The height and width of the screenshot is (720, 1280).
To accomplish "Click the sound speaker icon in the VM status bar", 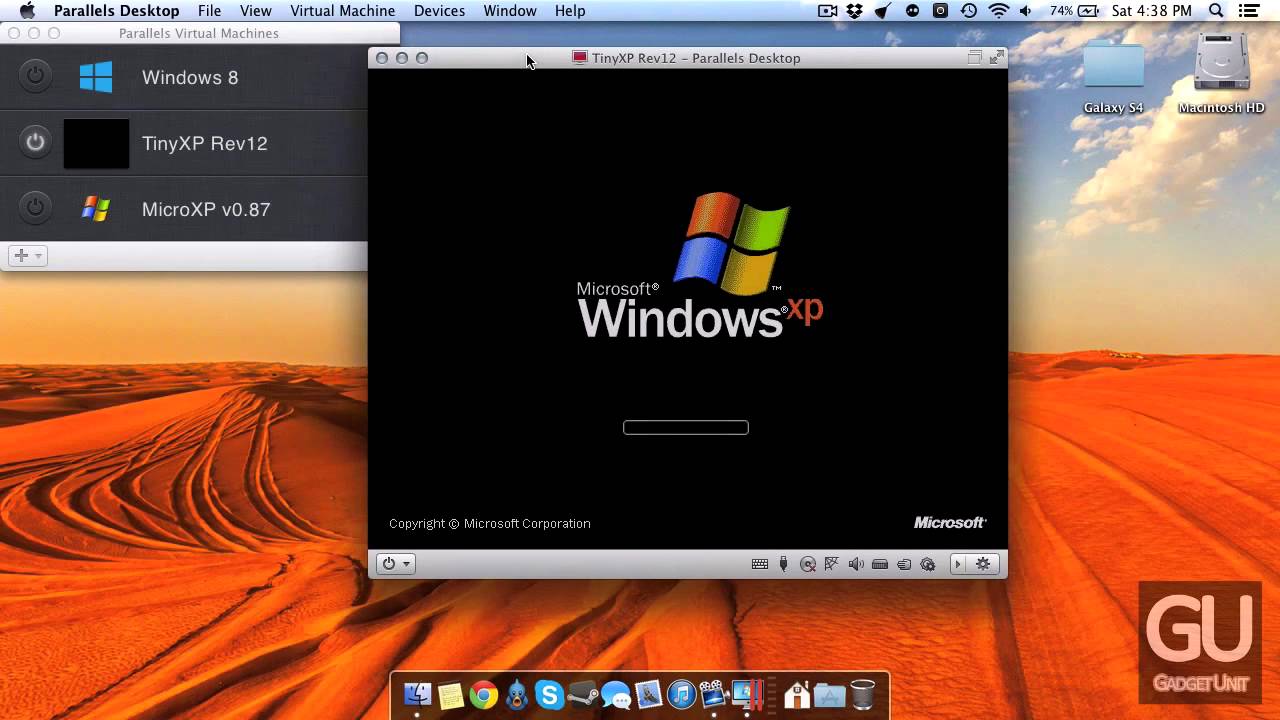I will pyautogui.click(x=856, y=564).
